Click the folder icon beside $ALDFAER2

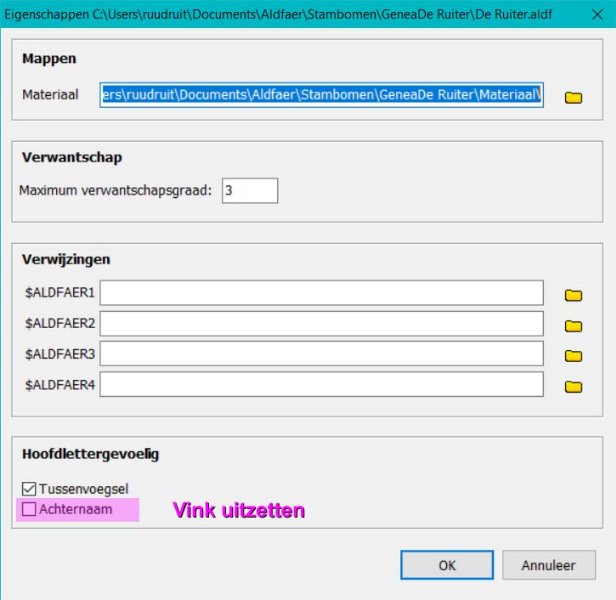(x=573, y=325)
